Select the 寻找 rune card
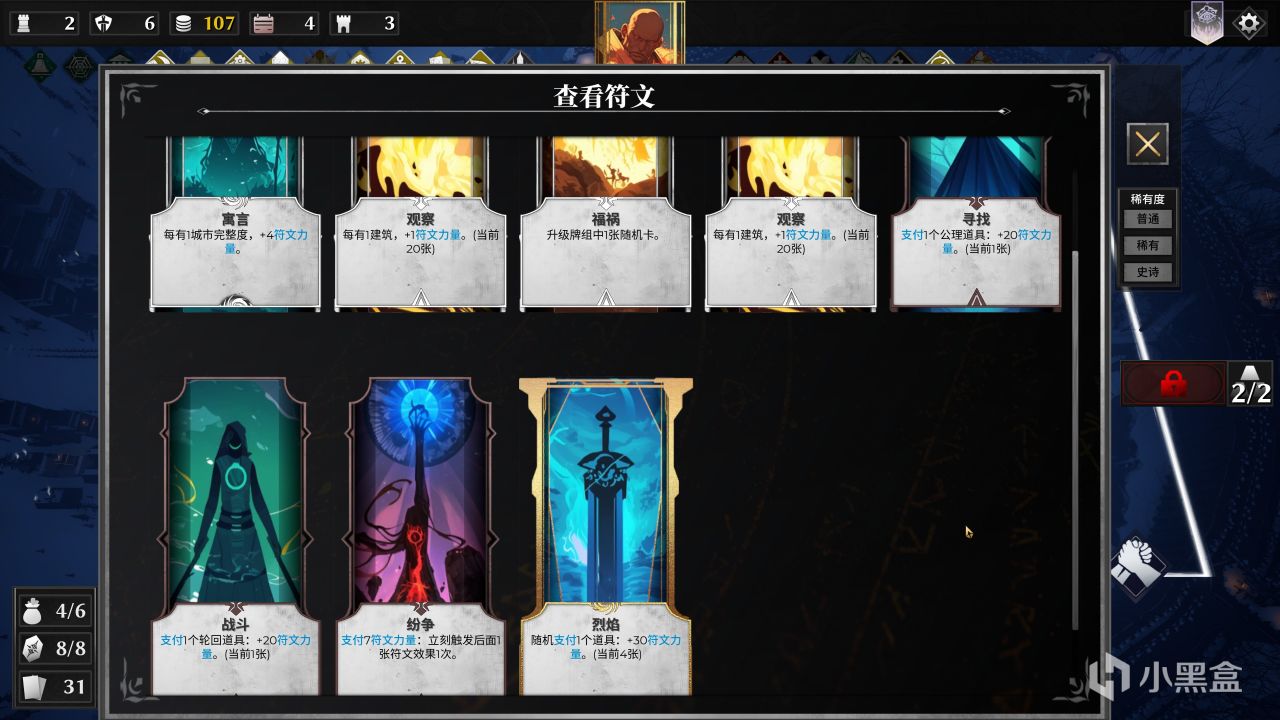1280x720 pixels. (x=976, y=221)
